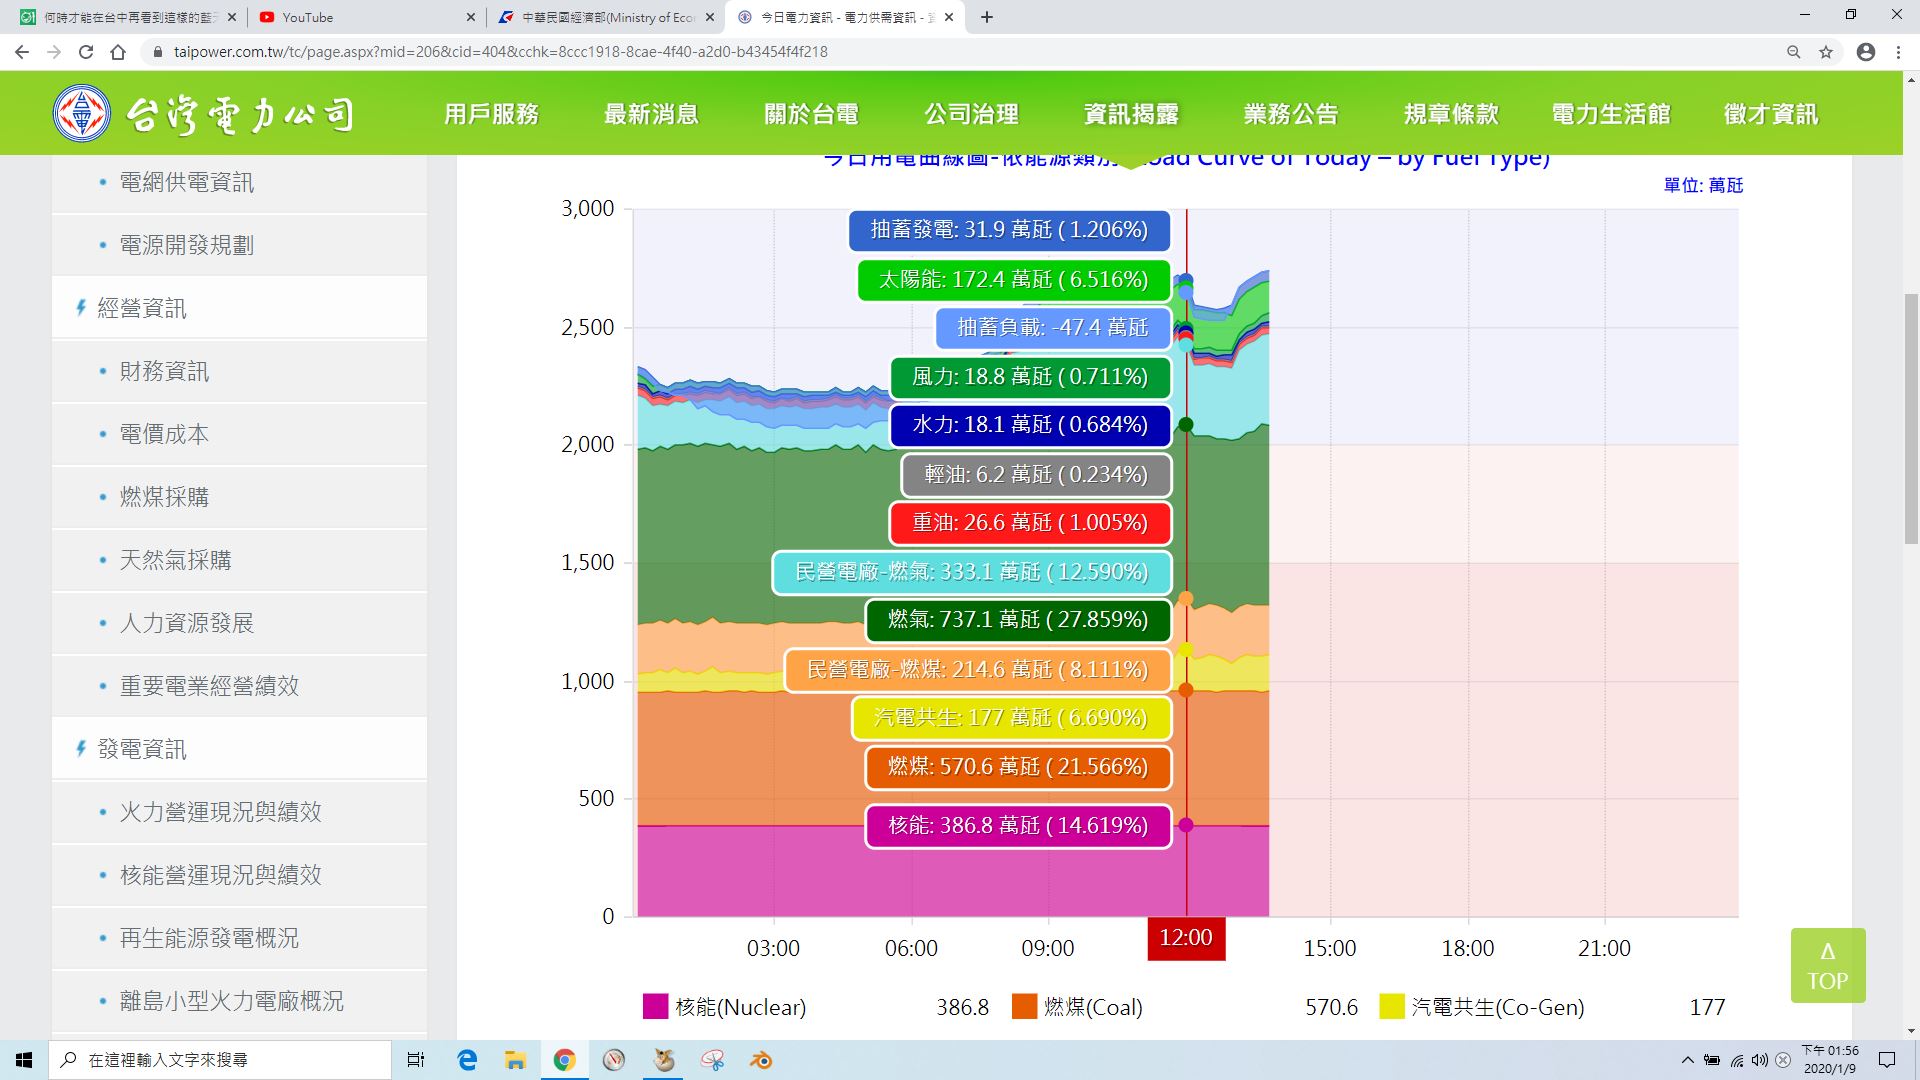Open the 離島小型火力電廠概況 sidebar link
The width and height of the screenshot is (1920, 1080).
click(x=231, y=1001)
